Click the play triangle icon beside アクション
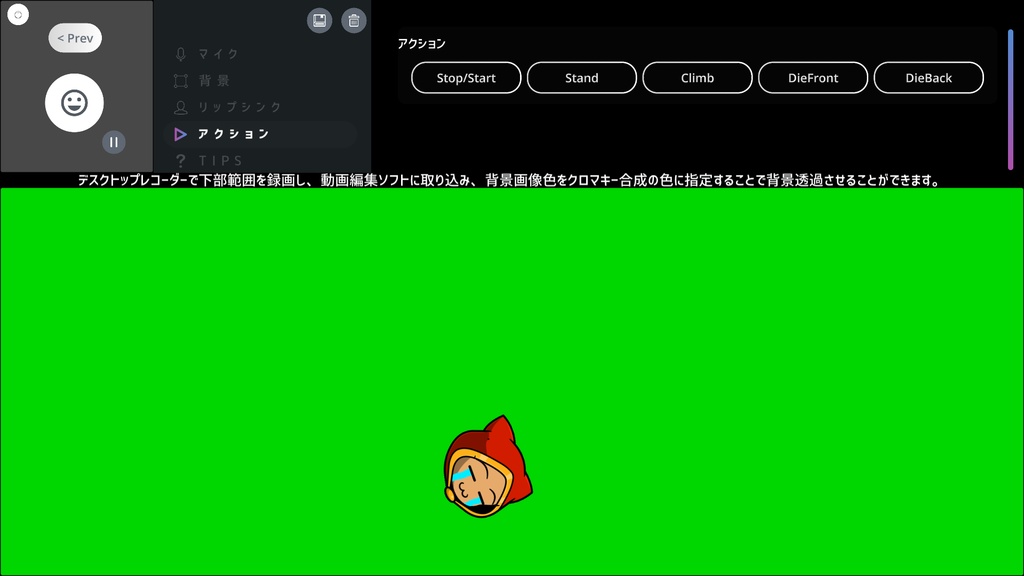Screen dimensions: 1024x576 coord(181,134)
